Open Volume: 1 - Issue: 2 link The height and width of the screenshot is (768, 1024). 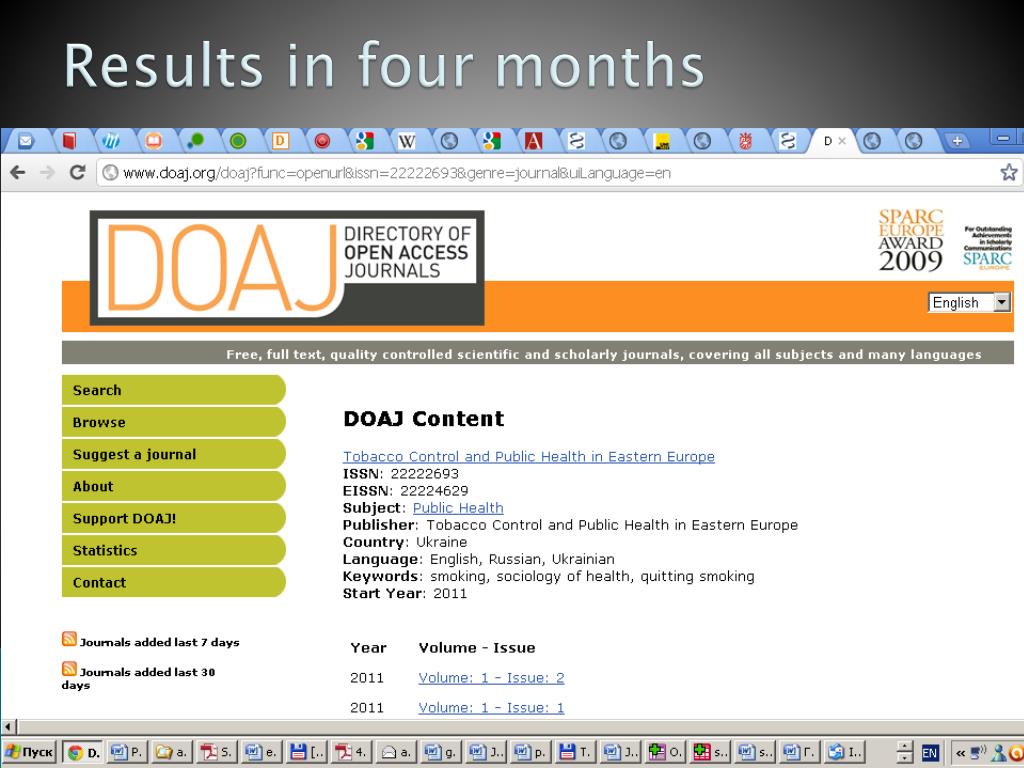click(x=491, y=678)
